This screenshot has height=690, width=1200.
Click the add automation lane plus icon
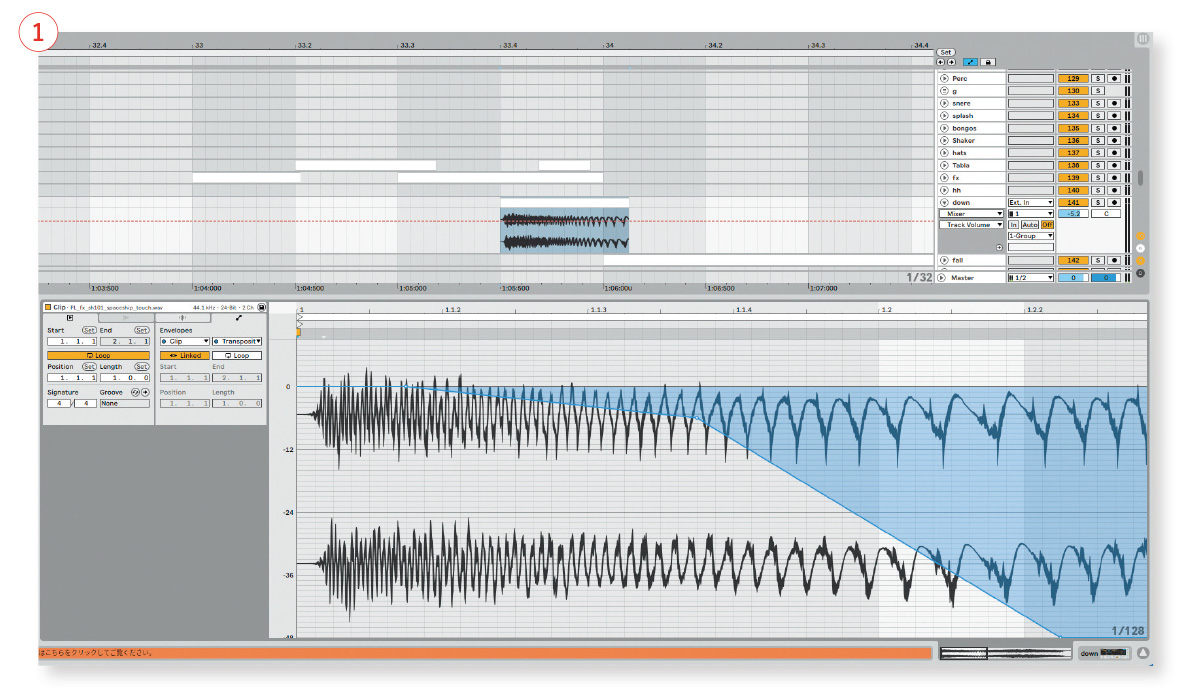(x=998, y=247)
